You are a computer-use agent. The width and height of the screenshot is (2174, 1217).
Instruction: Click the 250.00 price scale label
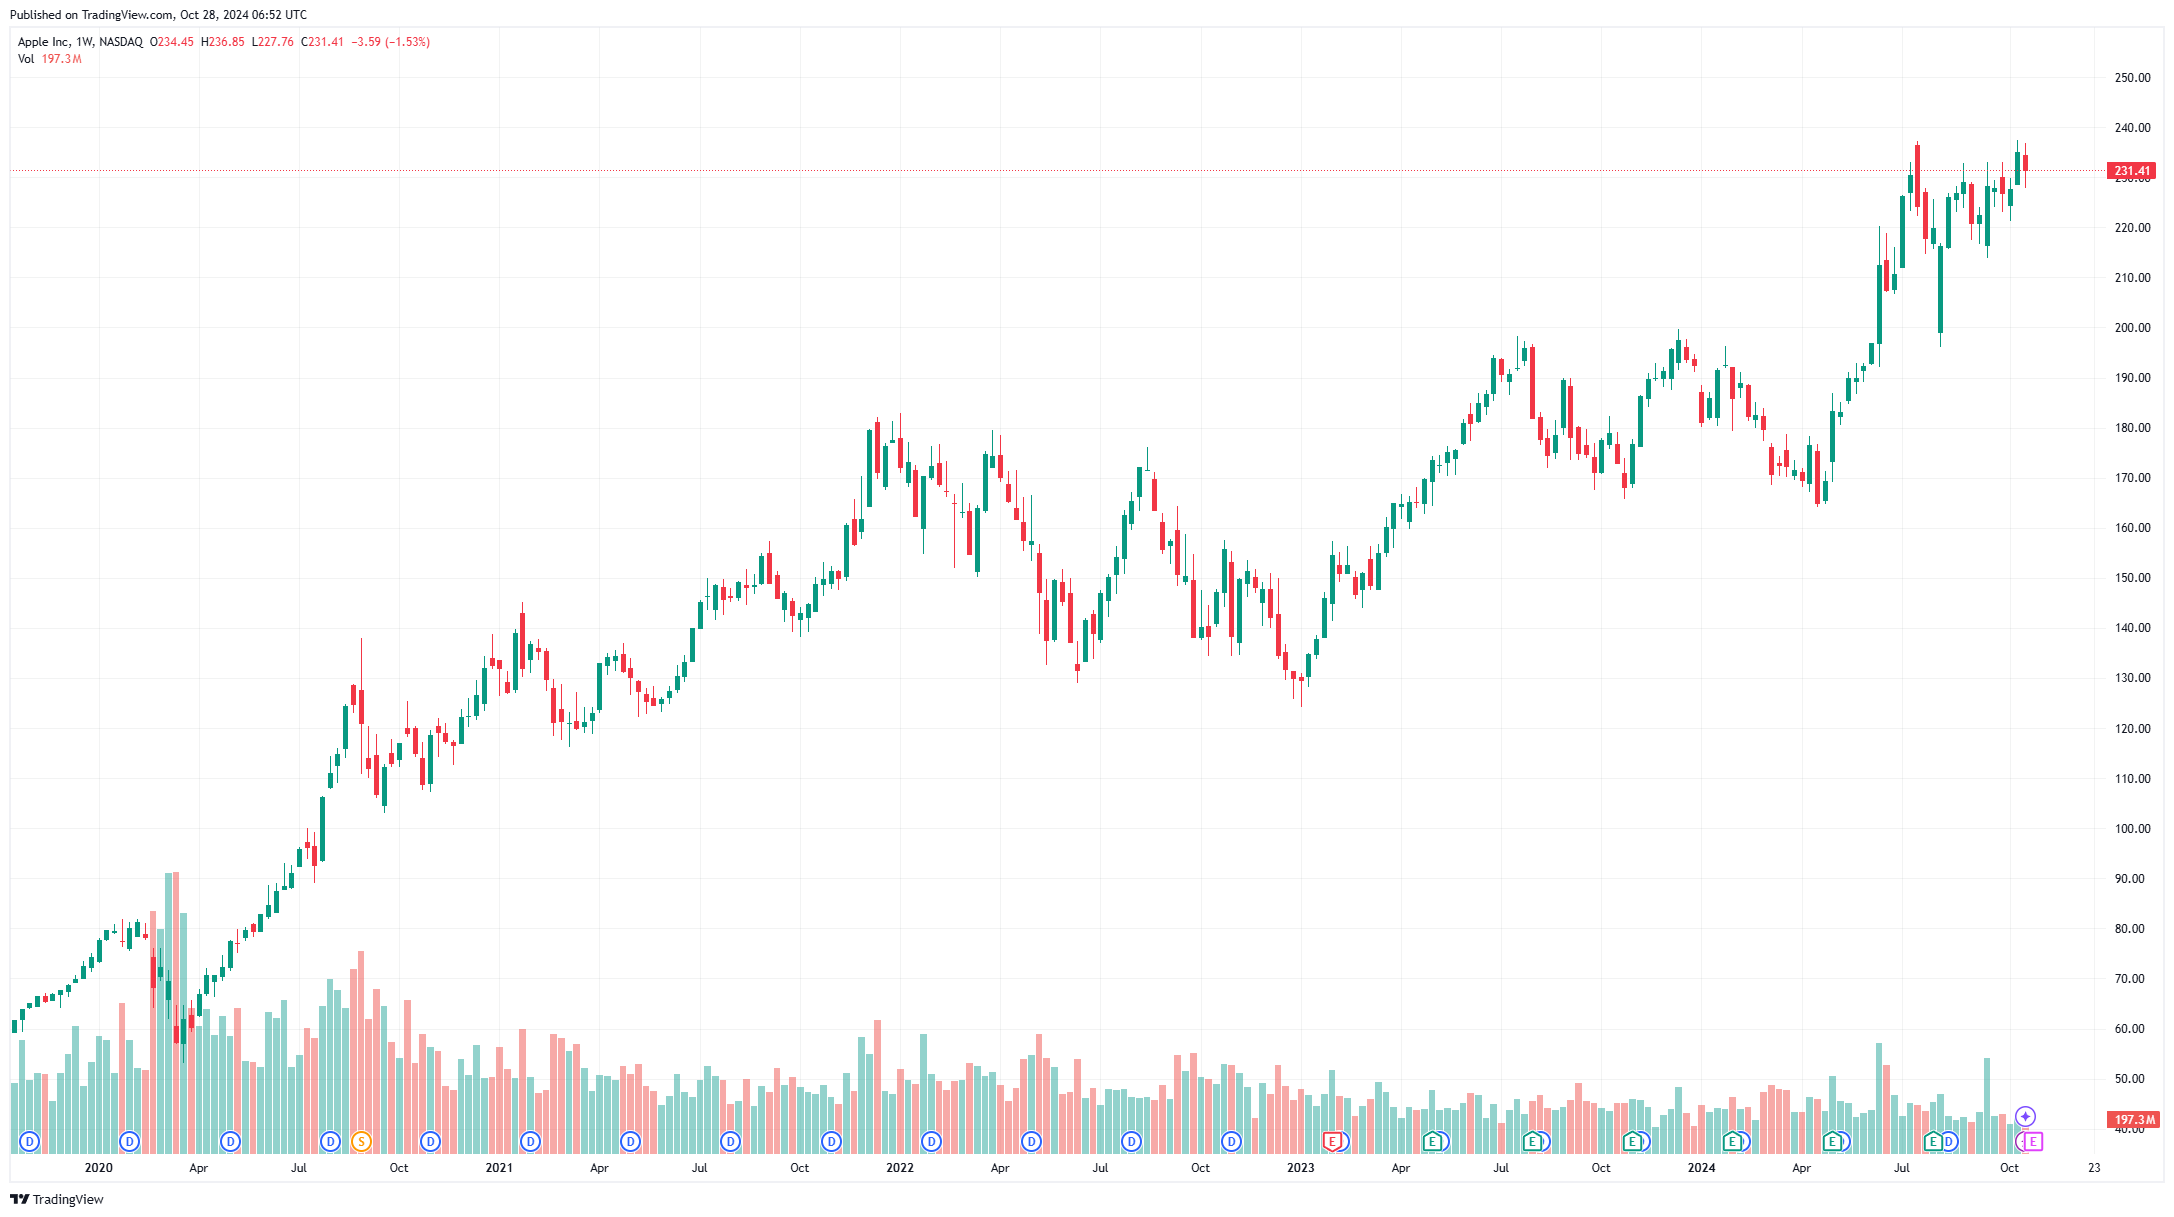tap(2132, 78)
